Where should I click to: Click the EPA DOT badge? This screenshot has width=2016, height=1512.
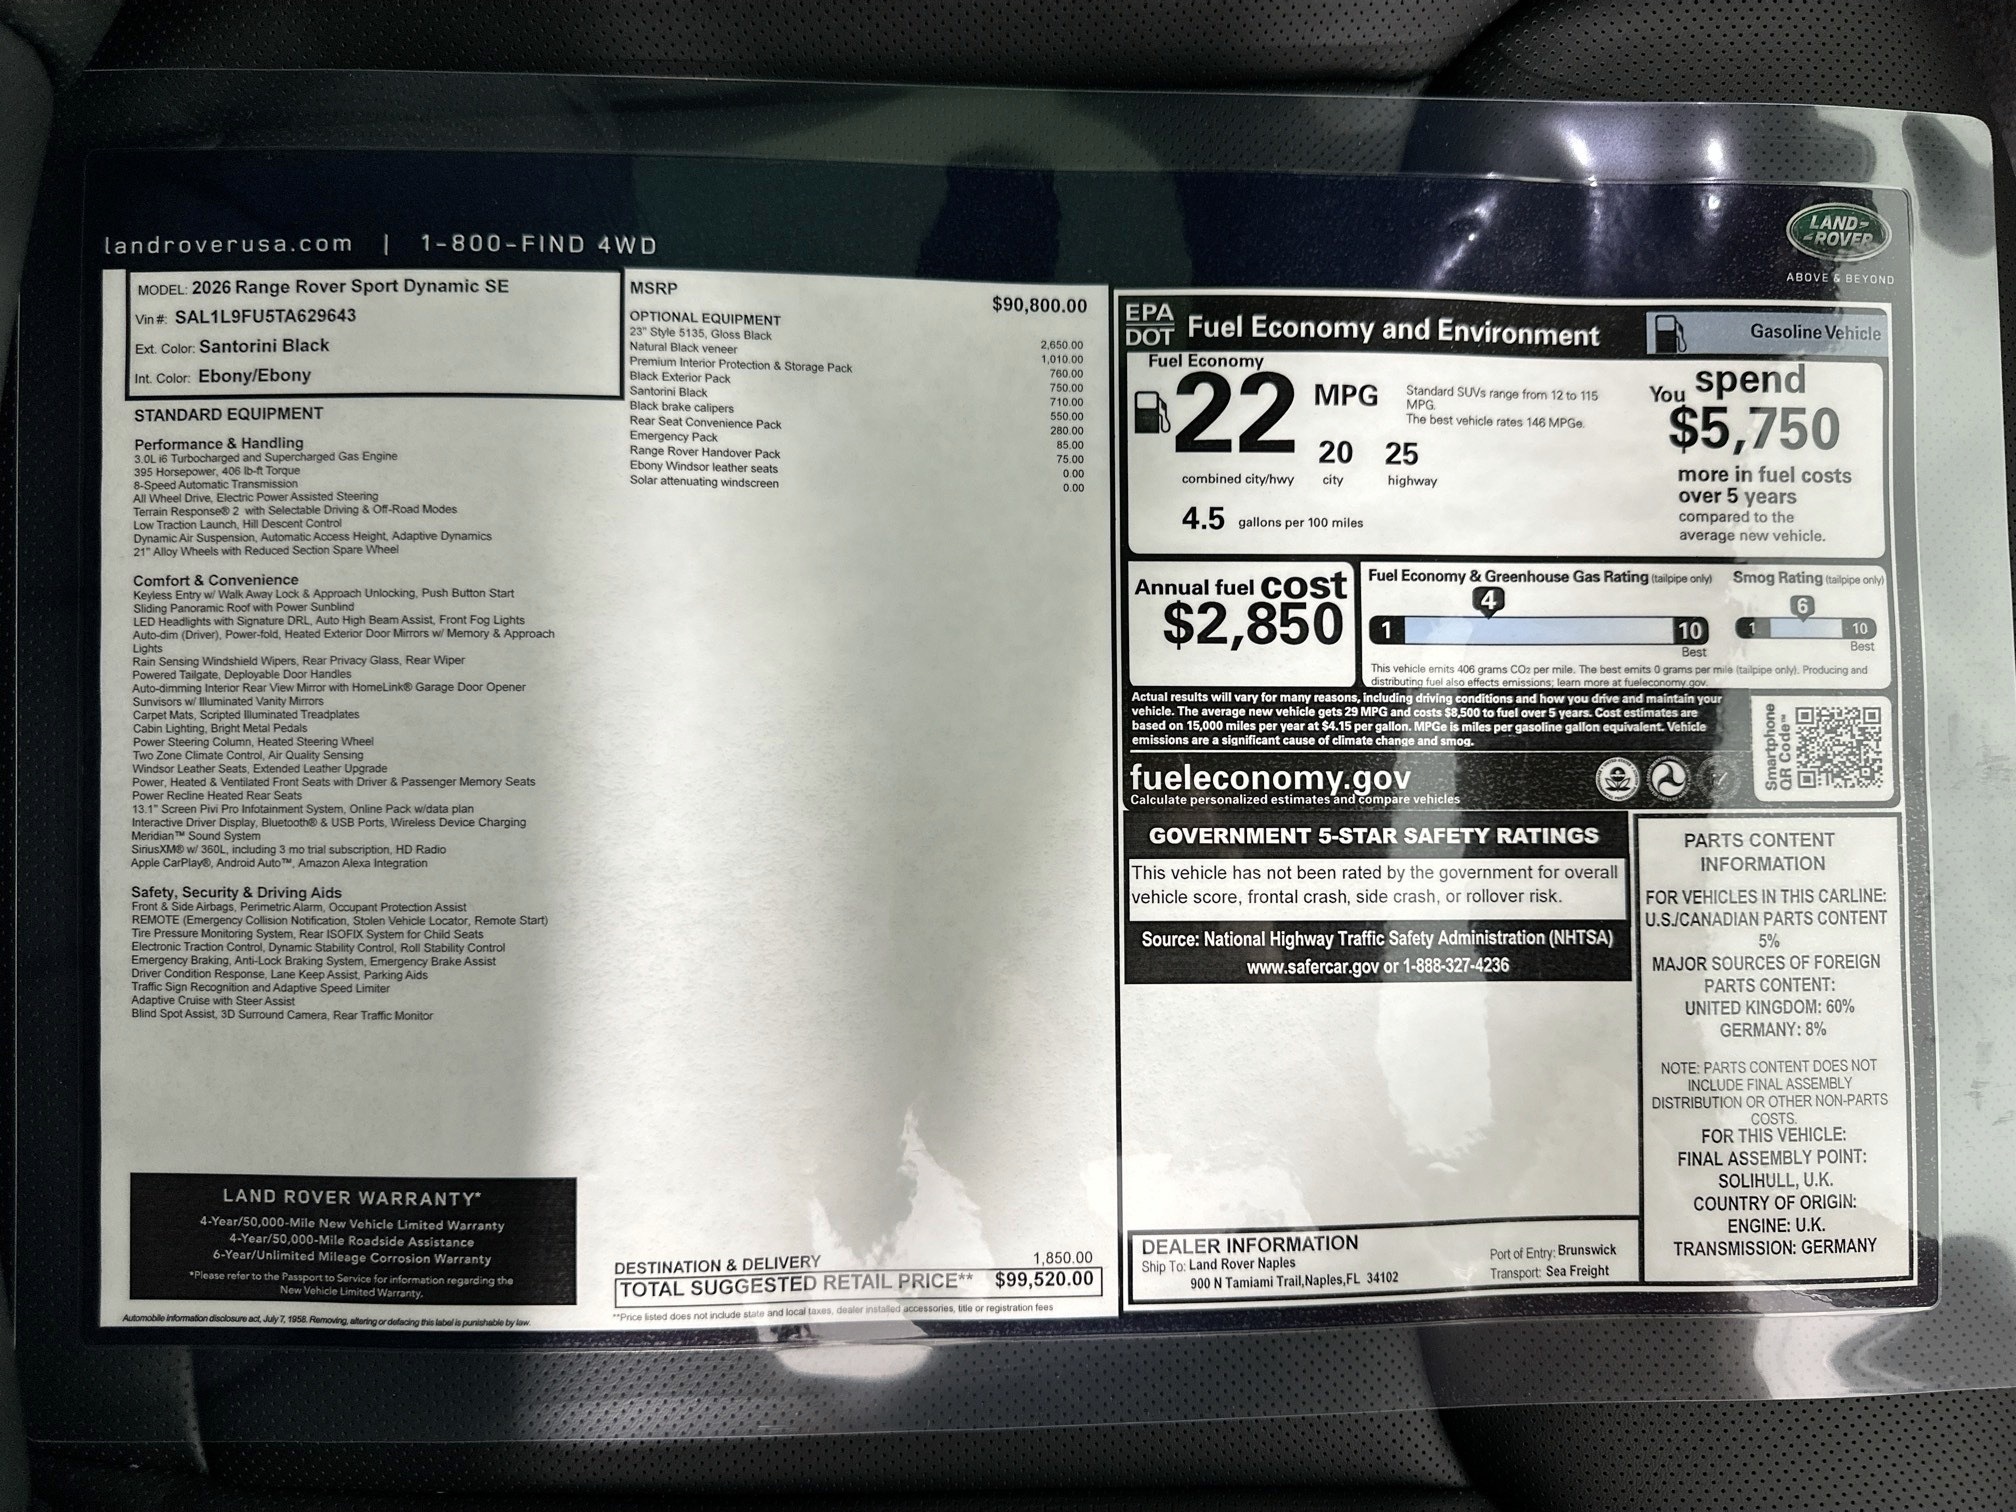(x=1149, y=325)
